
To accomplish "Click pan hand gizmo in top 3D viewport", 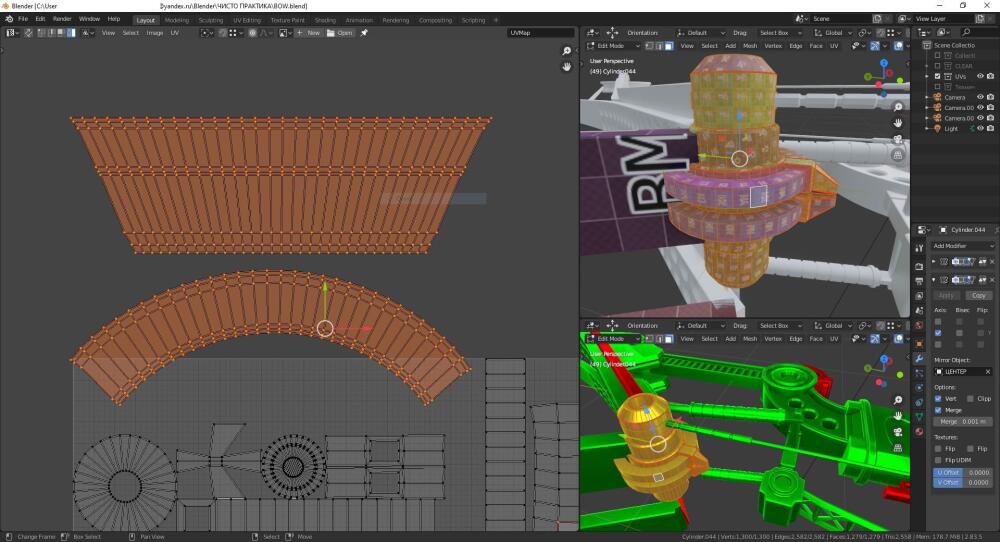I will click(x=898, y=123).
